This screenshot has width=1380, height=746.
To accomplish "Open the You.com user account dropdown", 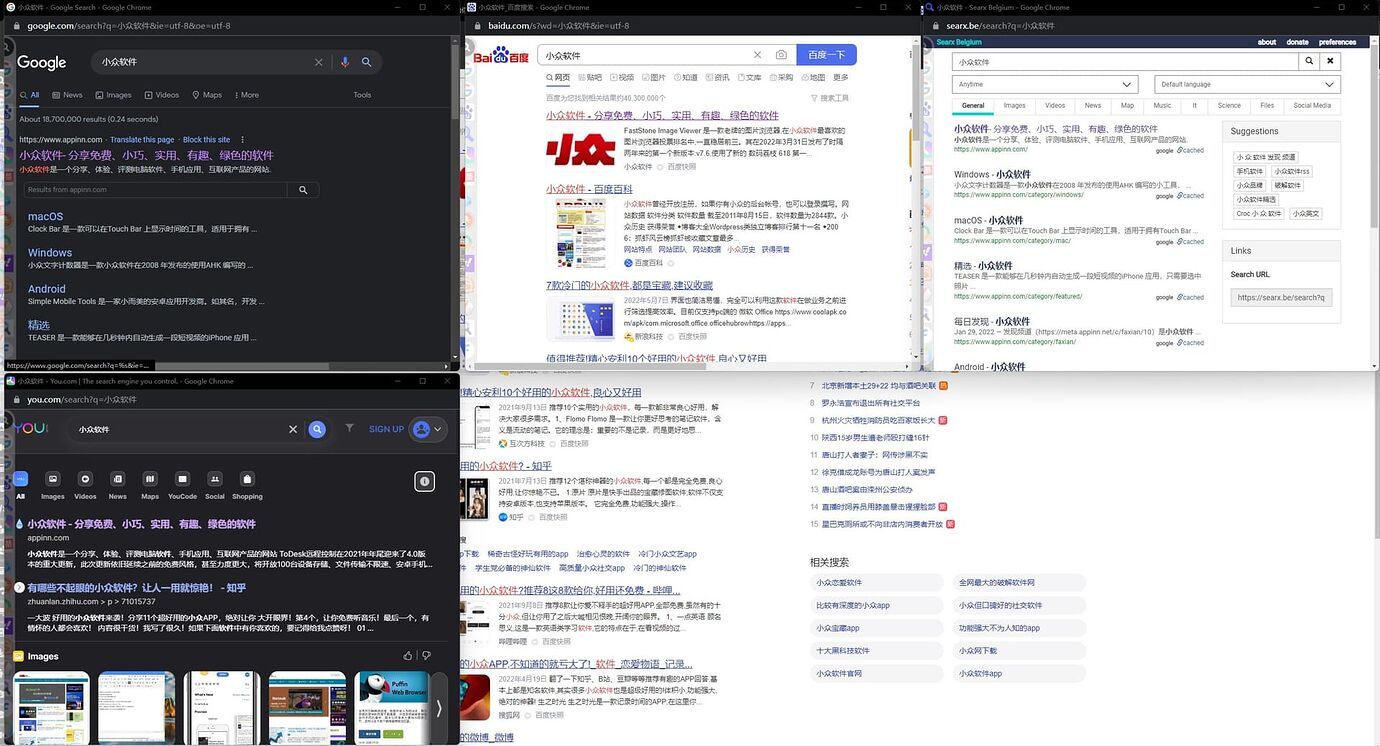I will pyautogui.click(x=428, y=429).
